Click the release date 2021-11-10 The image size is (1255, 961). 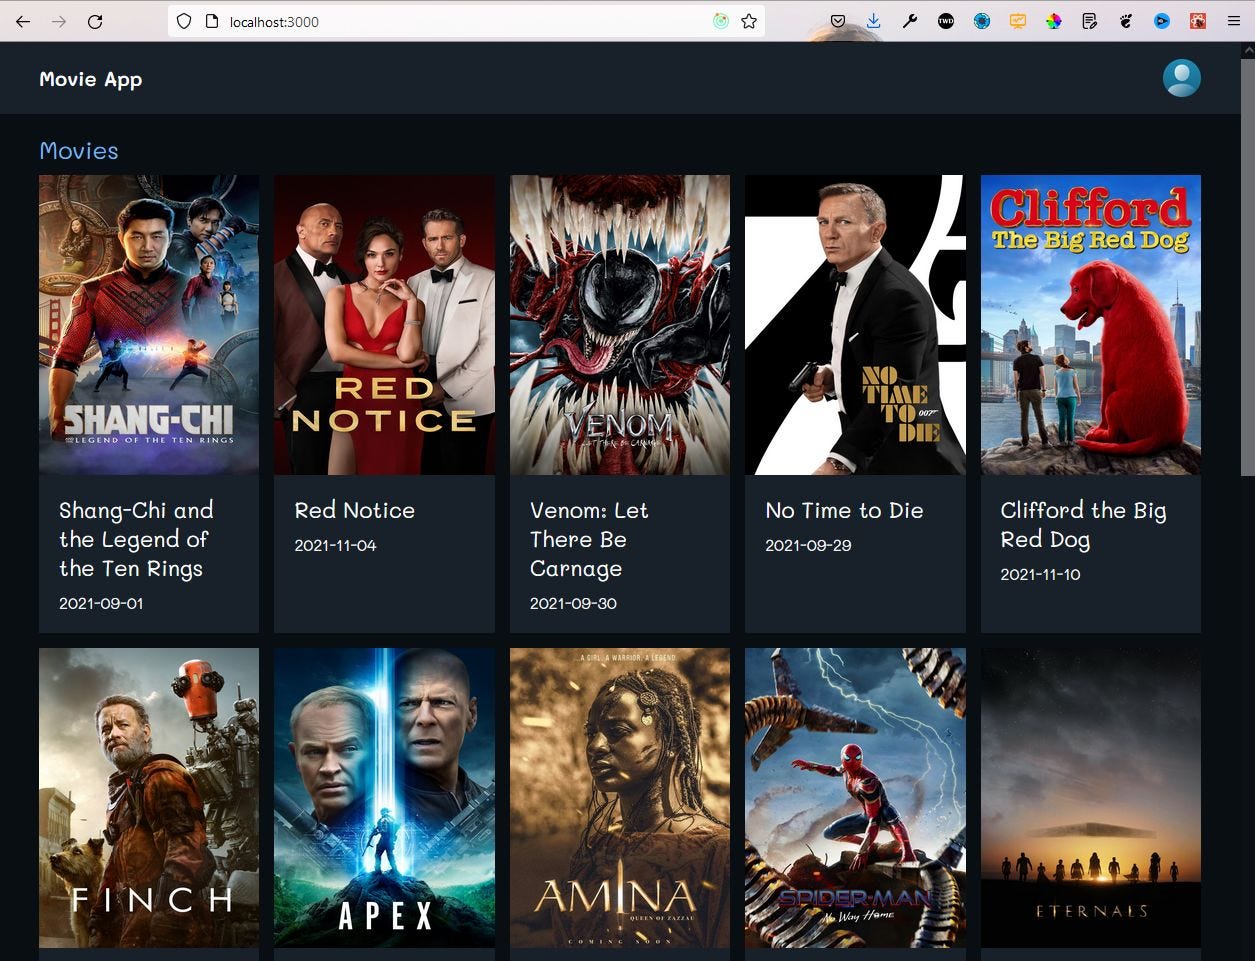[1040, 574]
